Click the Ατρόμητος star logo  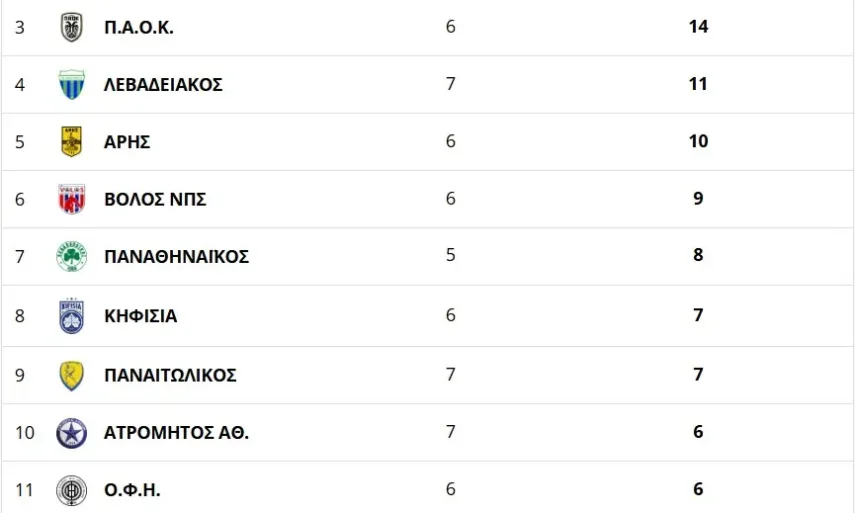72,433
